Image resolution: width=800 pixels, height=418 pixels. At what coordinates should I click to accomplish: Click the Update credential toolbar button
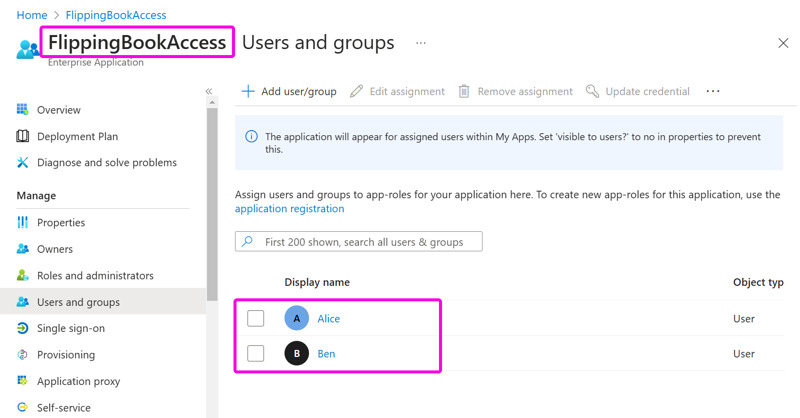tap(638, 91)
